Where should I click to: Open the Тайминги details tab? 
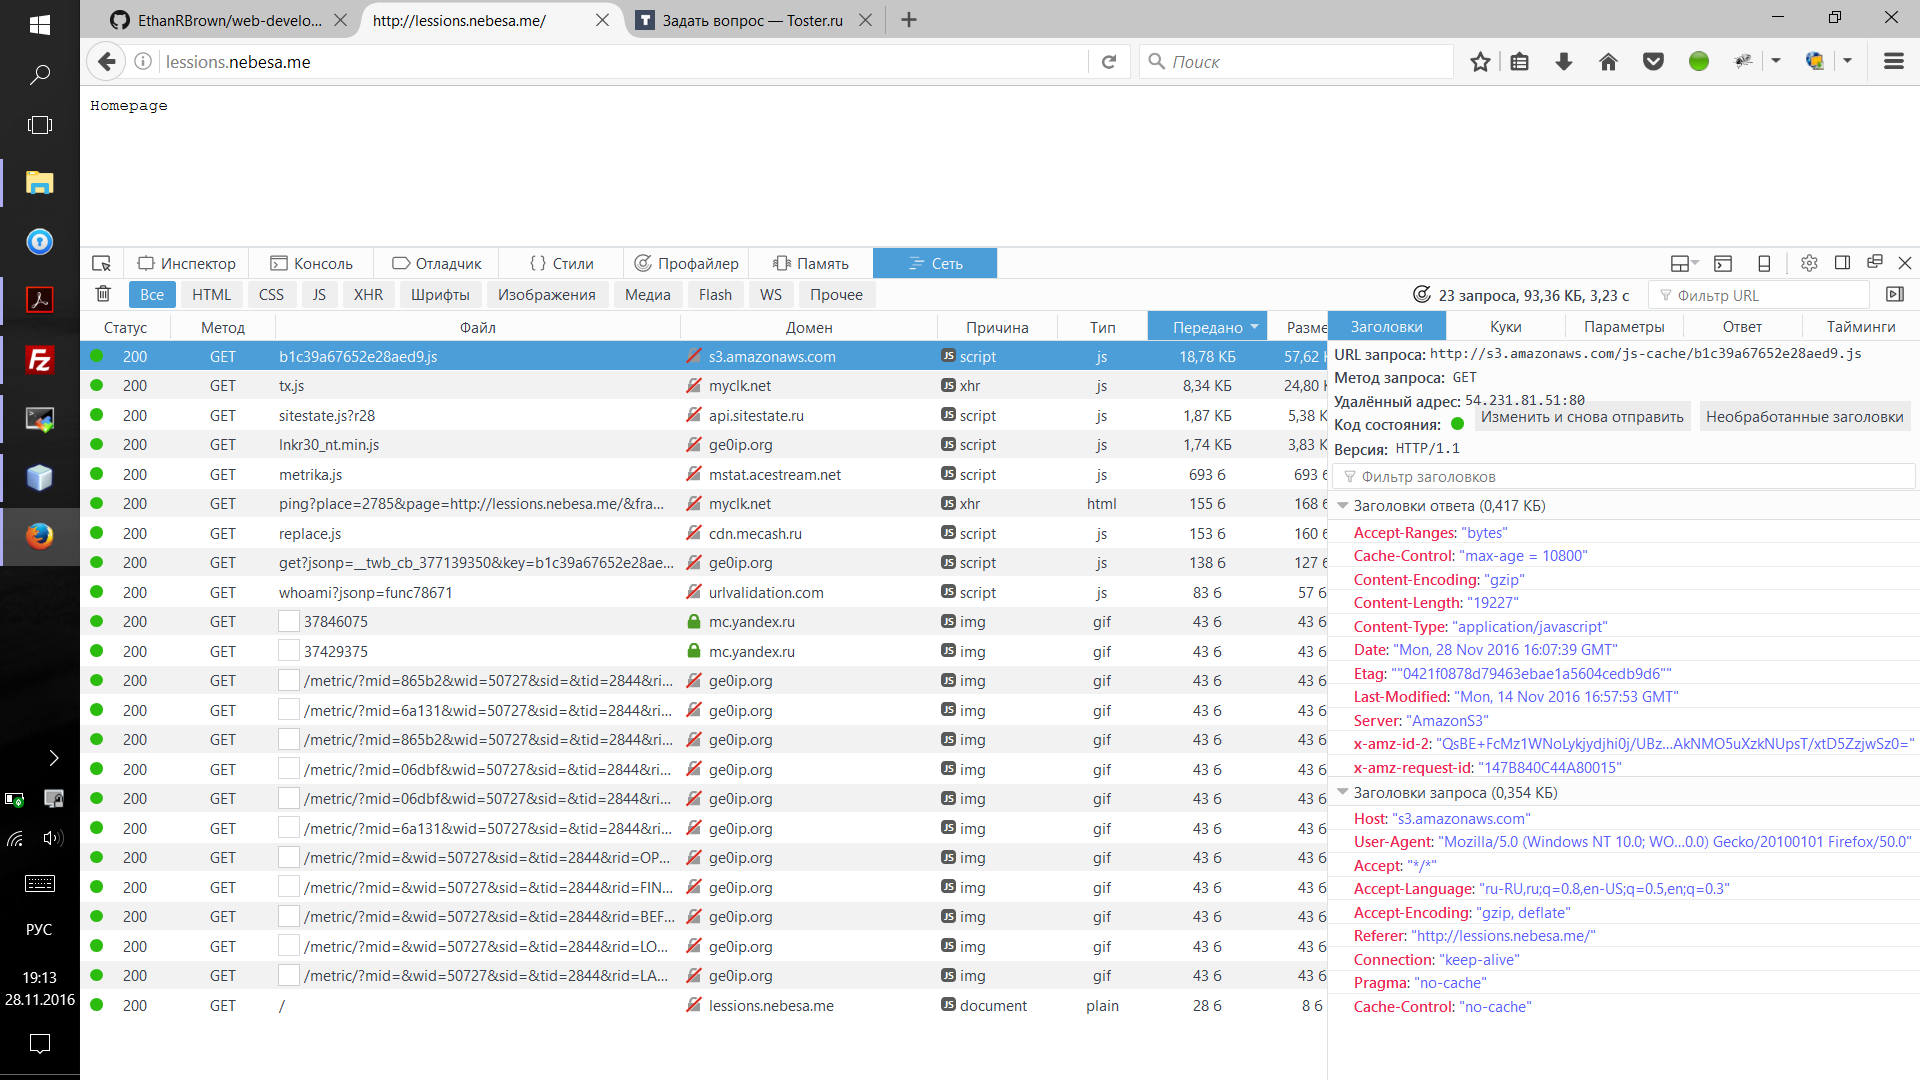(x=1860, y=326)
